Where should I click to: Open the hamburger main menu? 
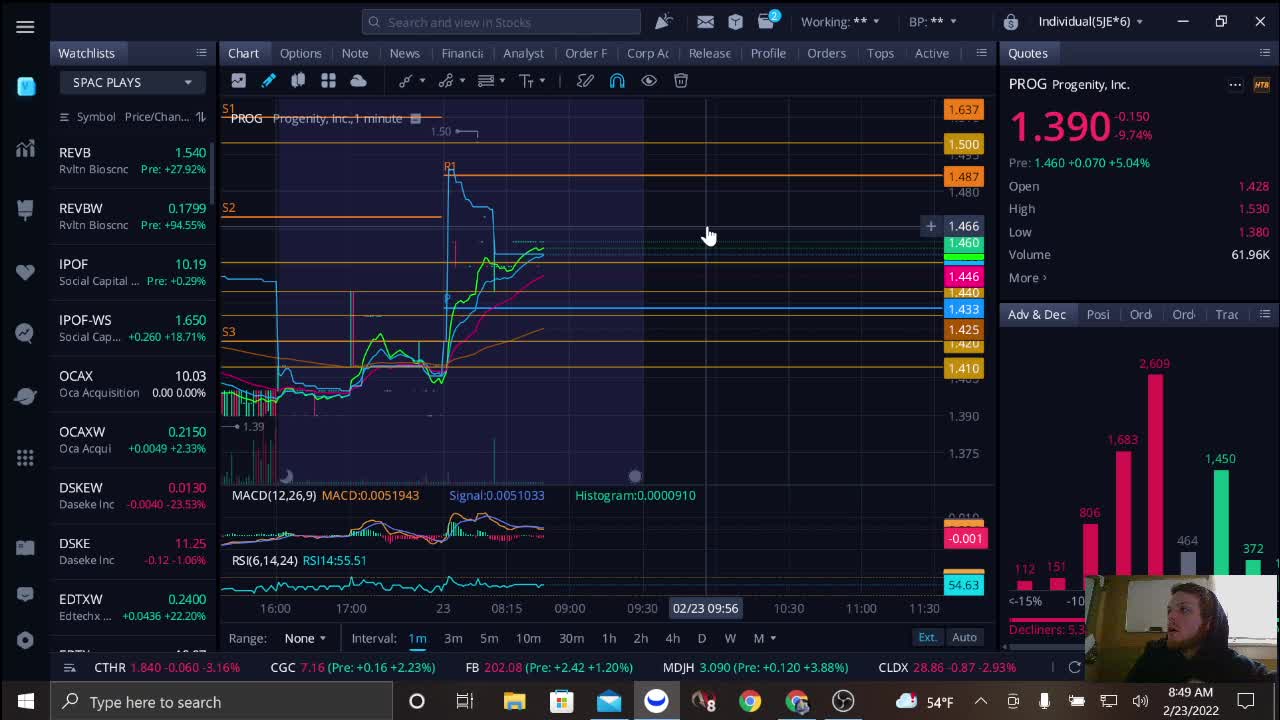coord(25,27)
